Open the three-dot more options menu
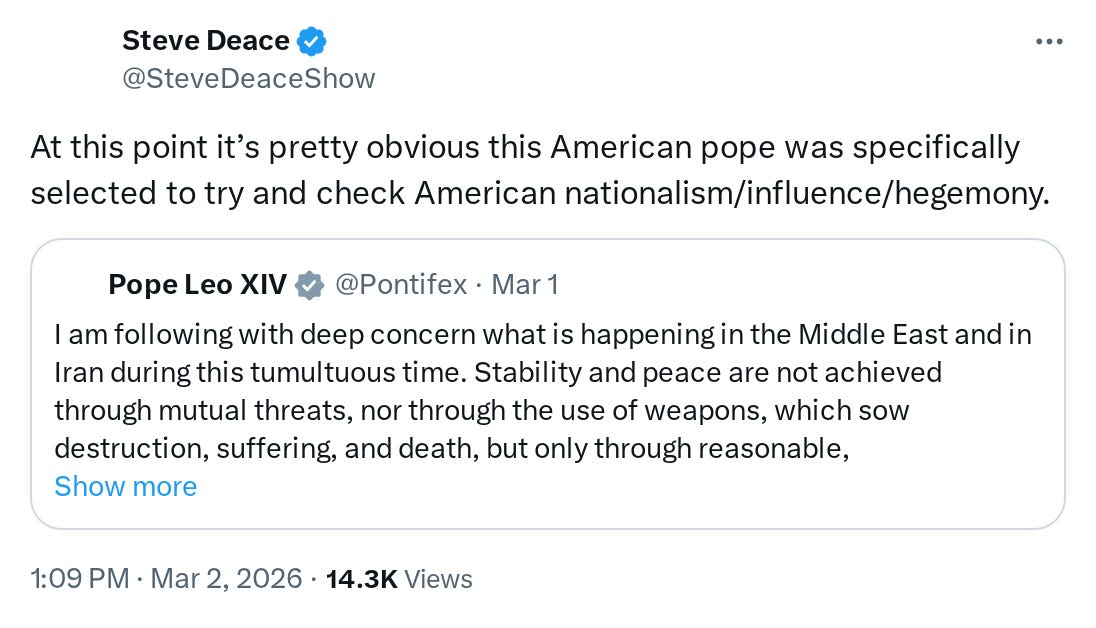The width and height of the screenshot is (1096, 628). [1049, 42]
